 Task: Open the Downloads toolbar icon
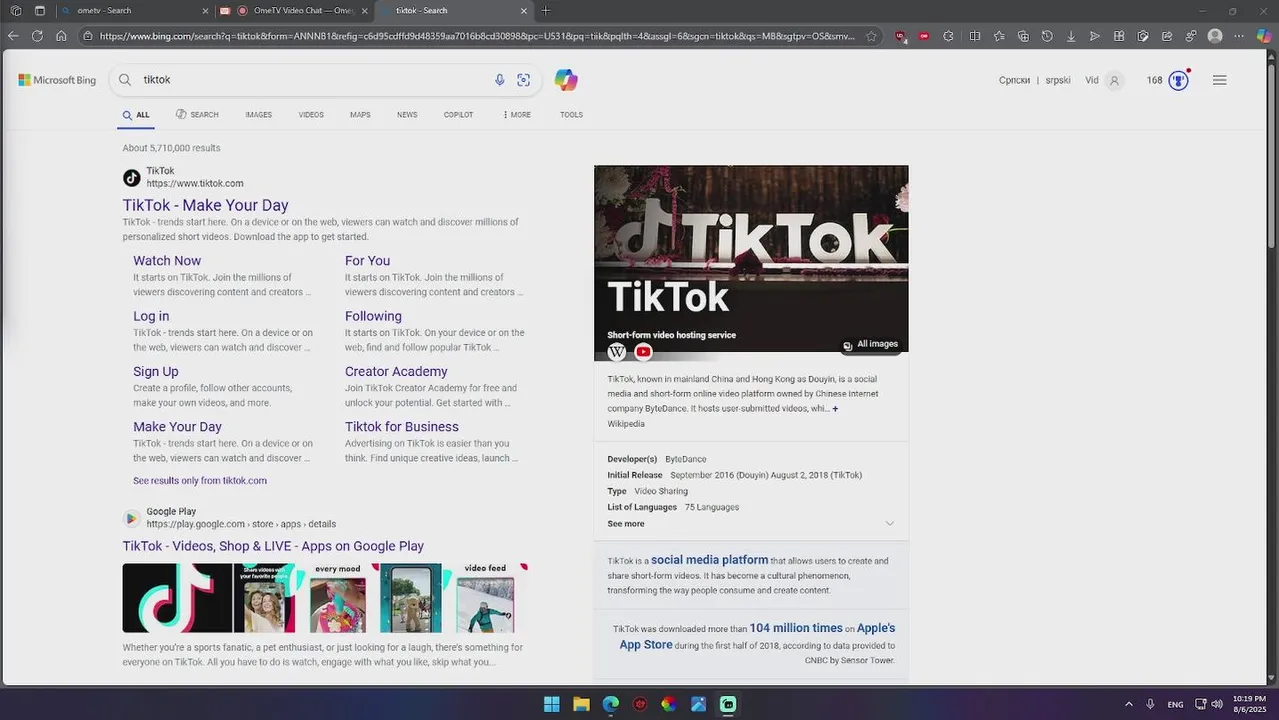coord(1071,36)
